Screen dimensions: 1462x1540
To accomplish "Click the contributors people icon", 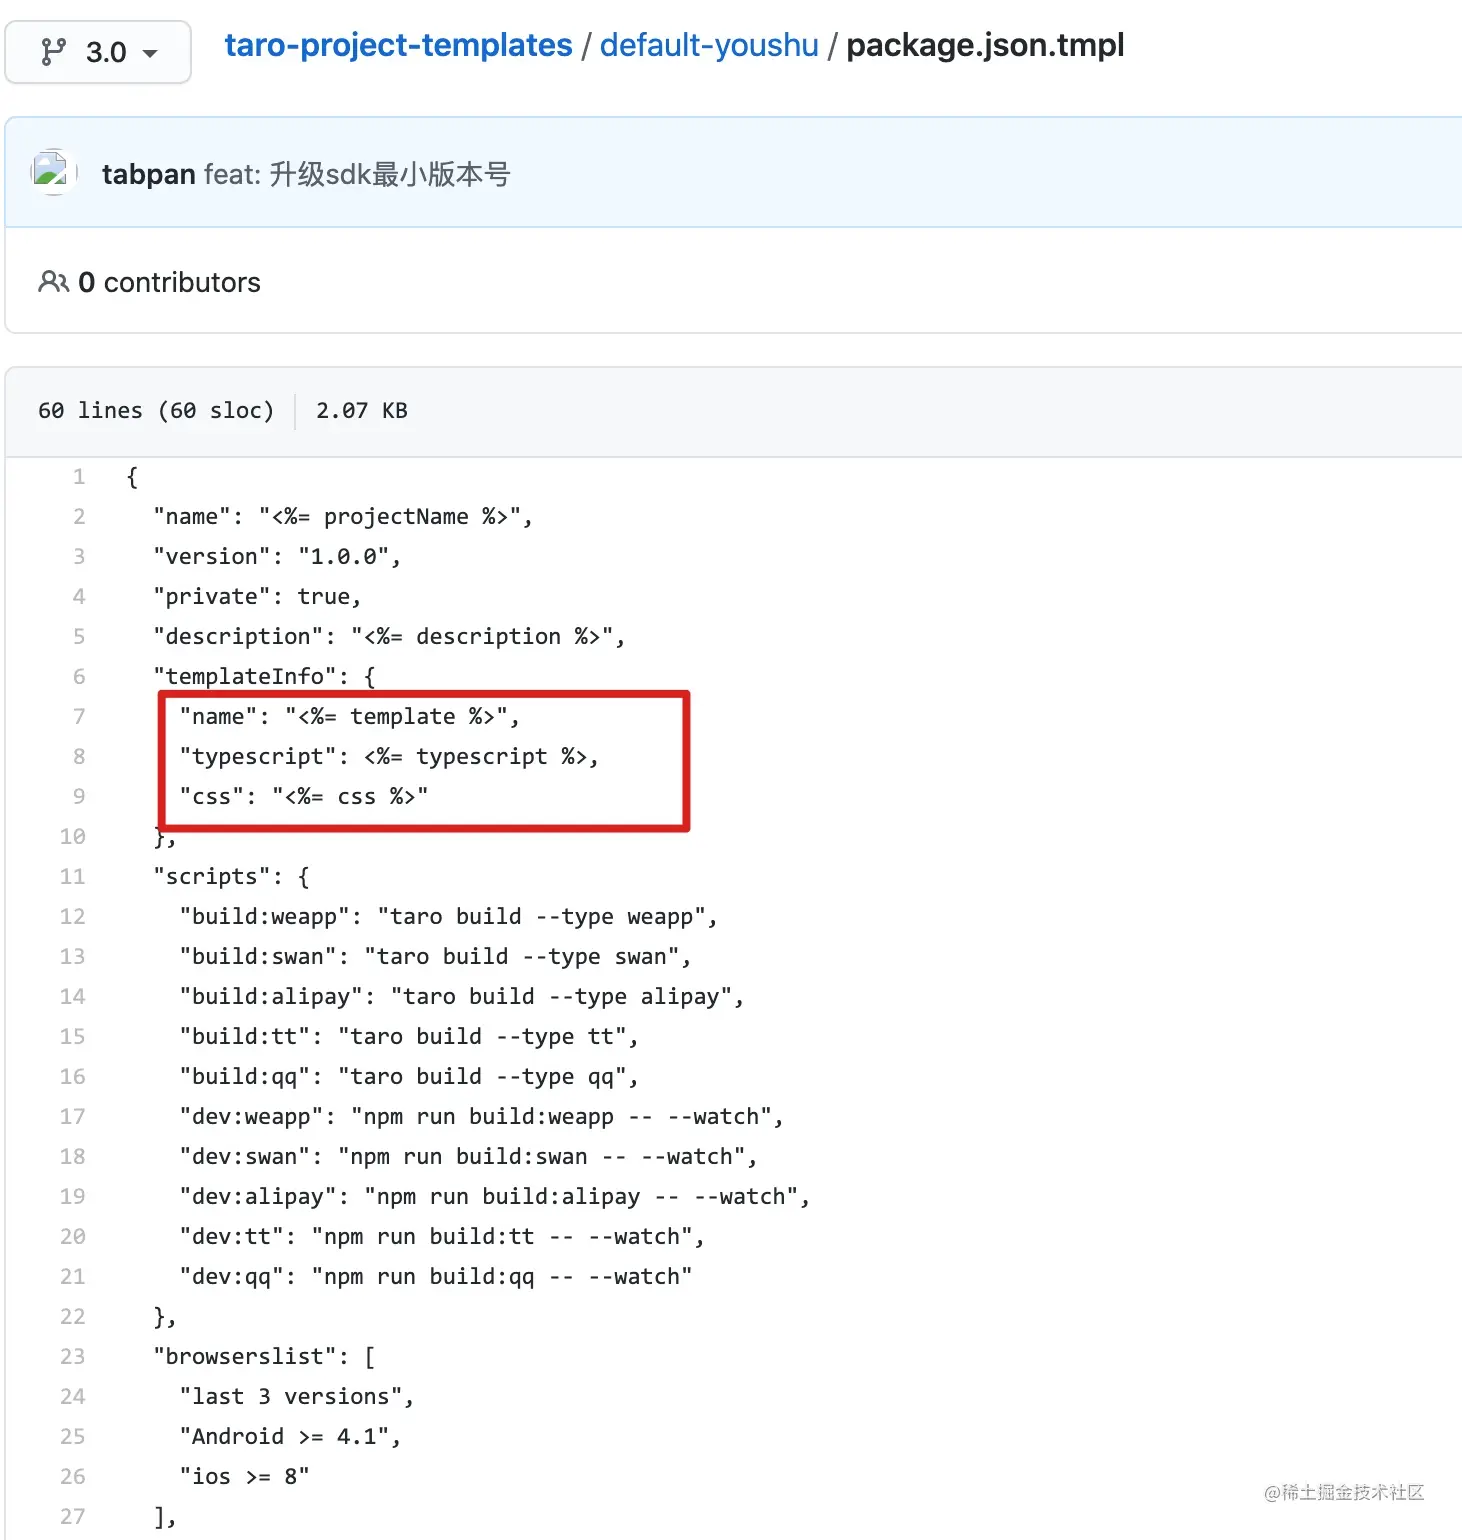I will [x=53, y=282].
